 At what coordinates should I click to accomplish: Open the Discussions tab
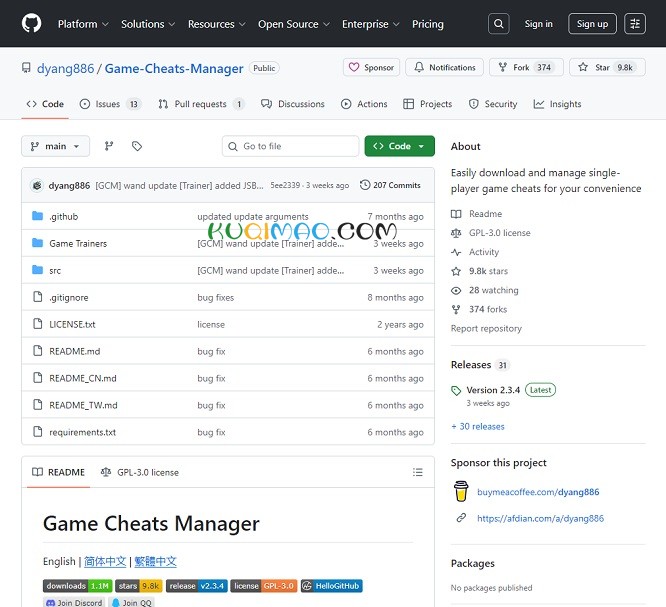pyautogui.click(x=293, y=104)
